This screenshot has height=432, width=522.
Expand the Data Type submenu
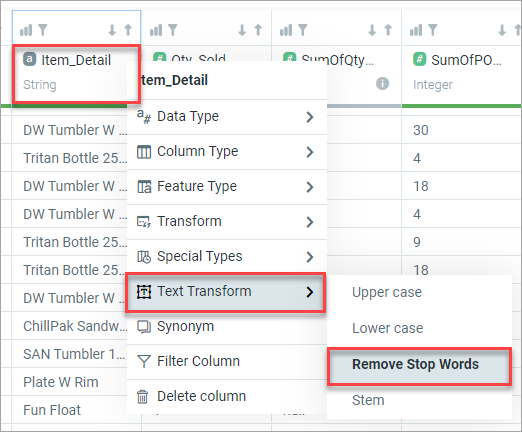click(227, 117)
